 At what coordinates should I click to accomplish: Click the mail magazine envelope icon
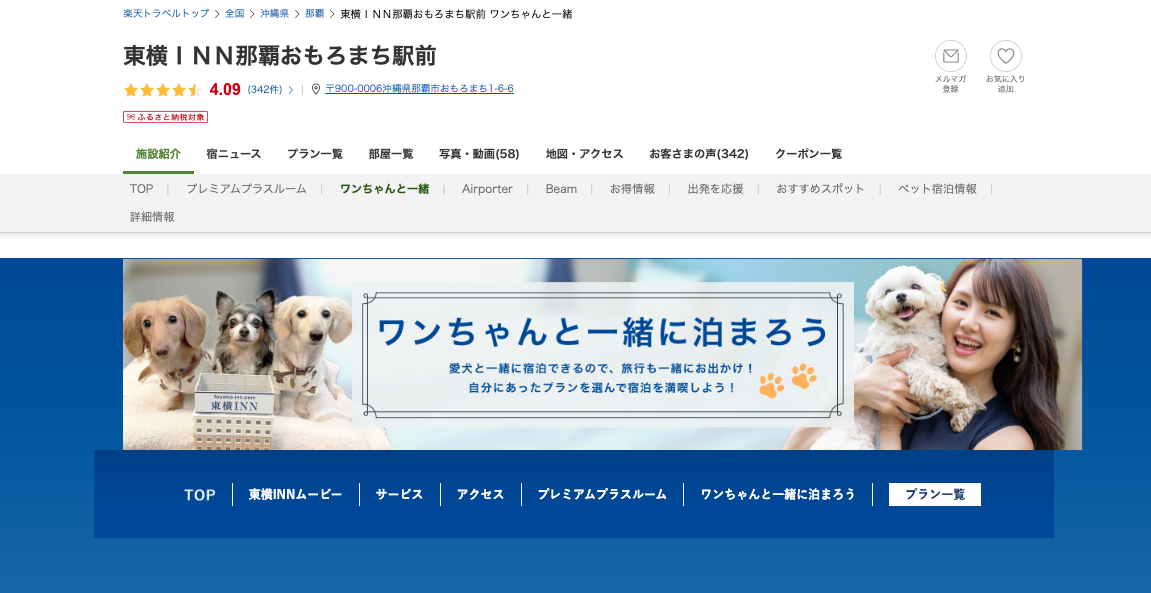951,57
